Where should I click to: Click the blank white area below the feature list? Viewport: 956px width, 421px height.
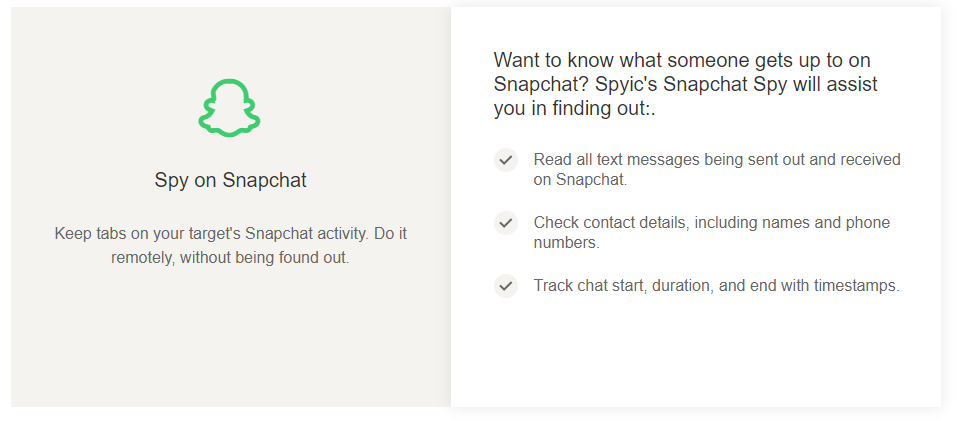tap(696, 353)
